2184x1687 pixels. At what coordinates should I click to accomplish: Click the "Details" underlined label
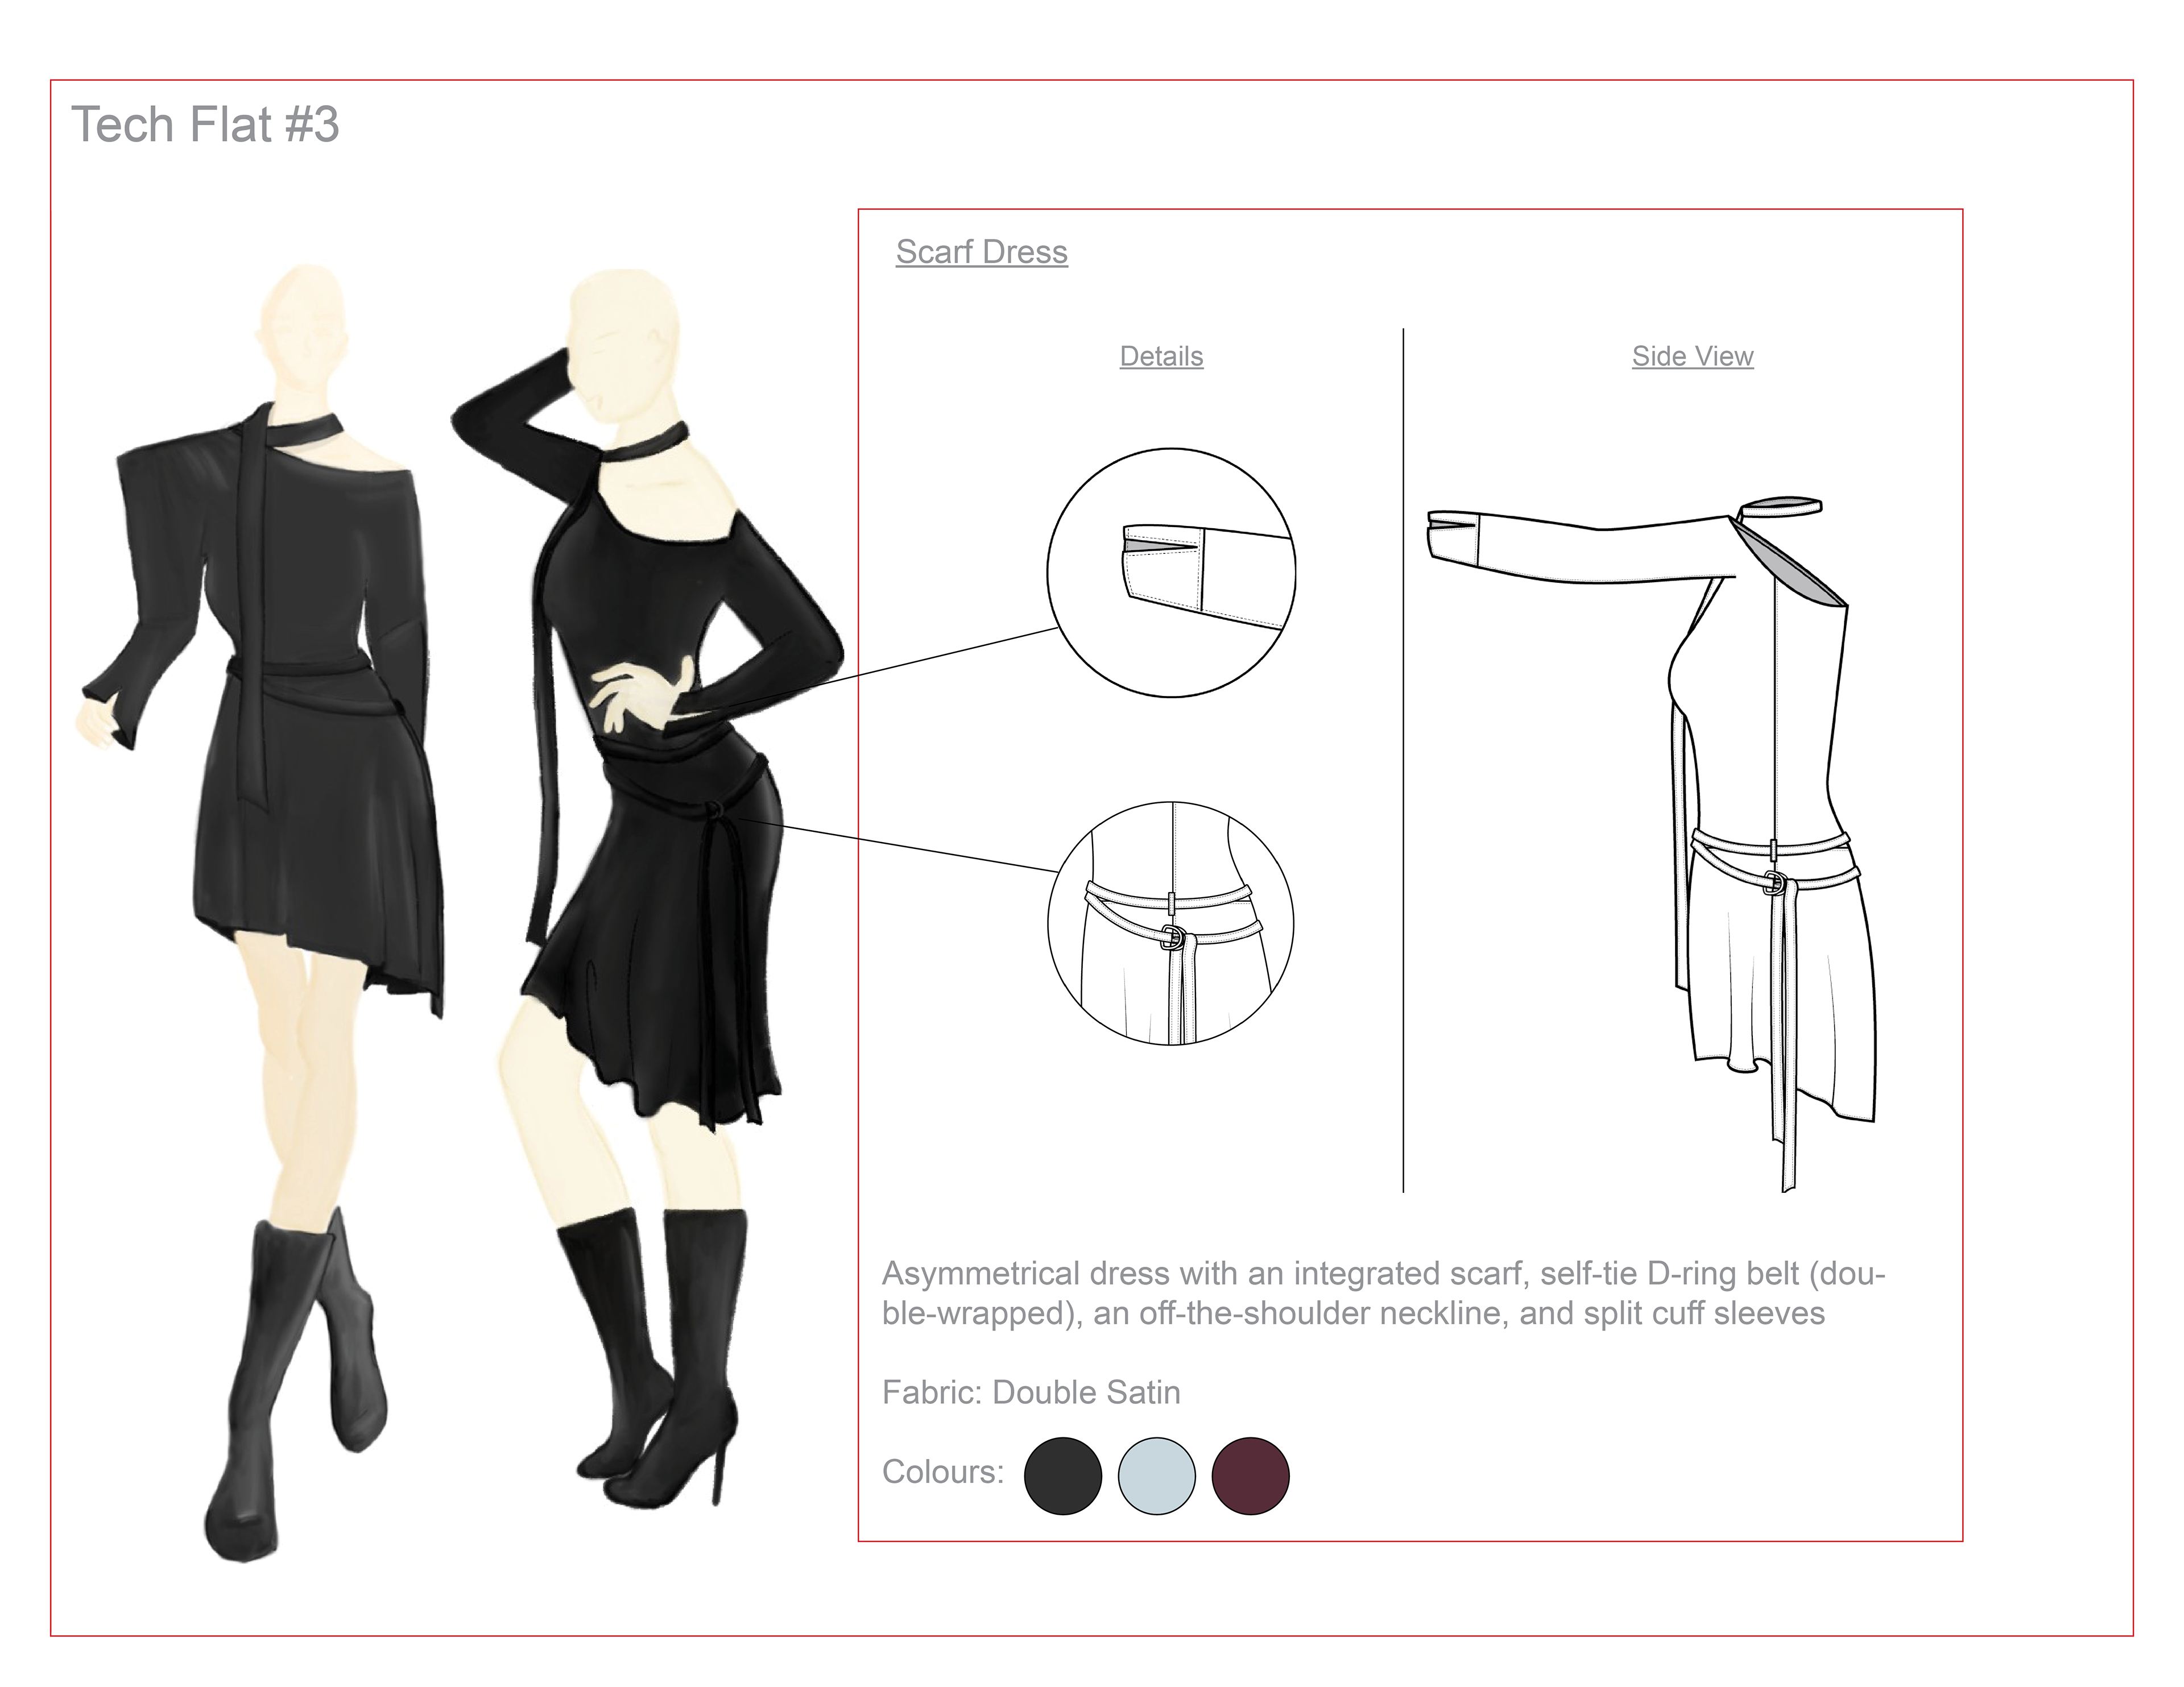pyautogui.click(x=1161, y=356)
